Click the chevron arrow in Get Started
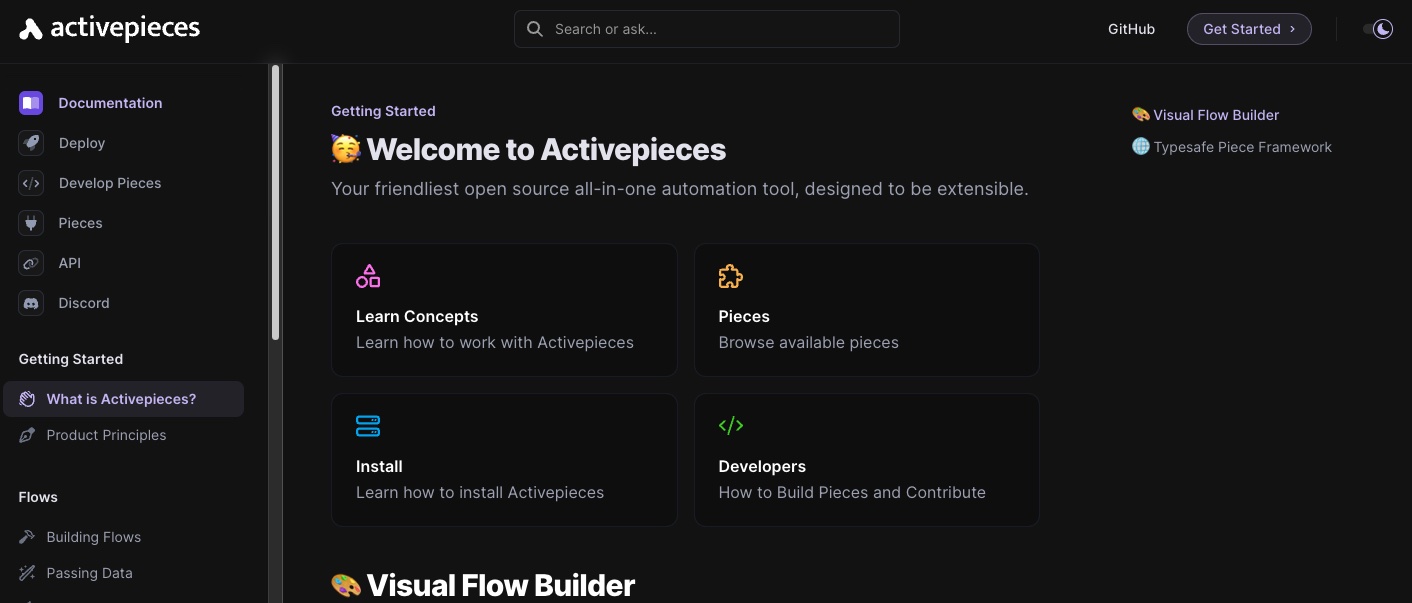1412x603 pixels. pyautogui.click(x=1292, y=29)
